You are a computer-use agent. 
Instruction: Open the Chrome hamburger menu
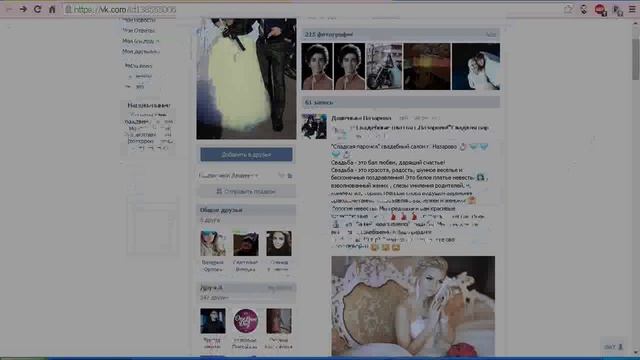[x=632, y=9]
